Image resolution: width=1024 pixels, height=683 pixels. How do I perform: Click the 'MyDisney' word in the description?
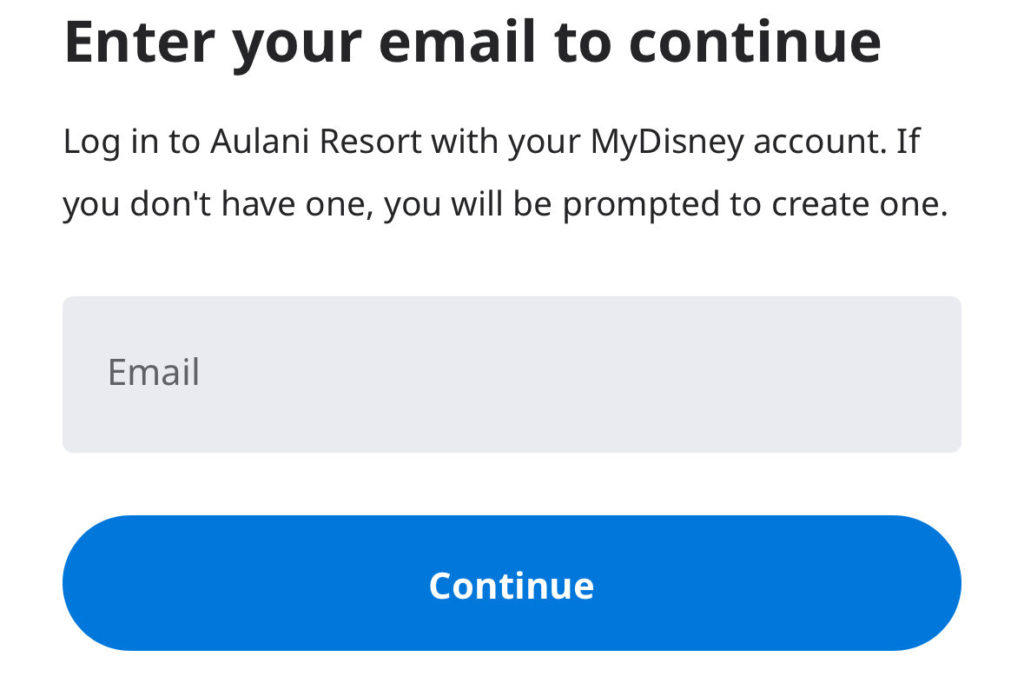point(667,142)
